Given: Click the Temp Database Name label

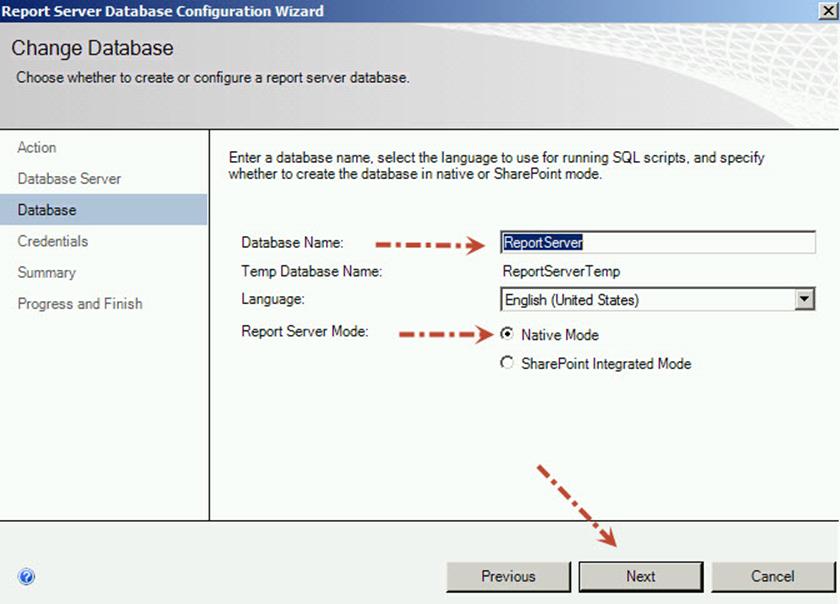Looking at the screenshot, I should 311,271.
